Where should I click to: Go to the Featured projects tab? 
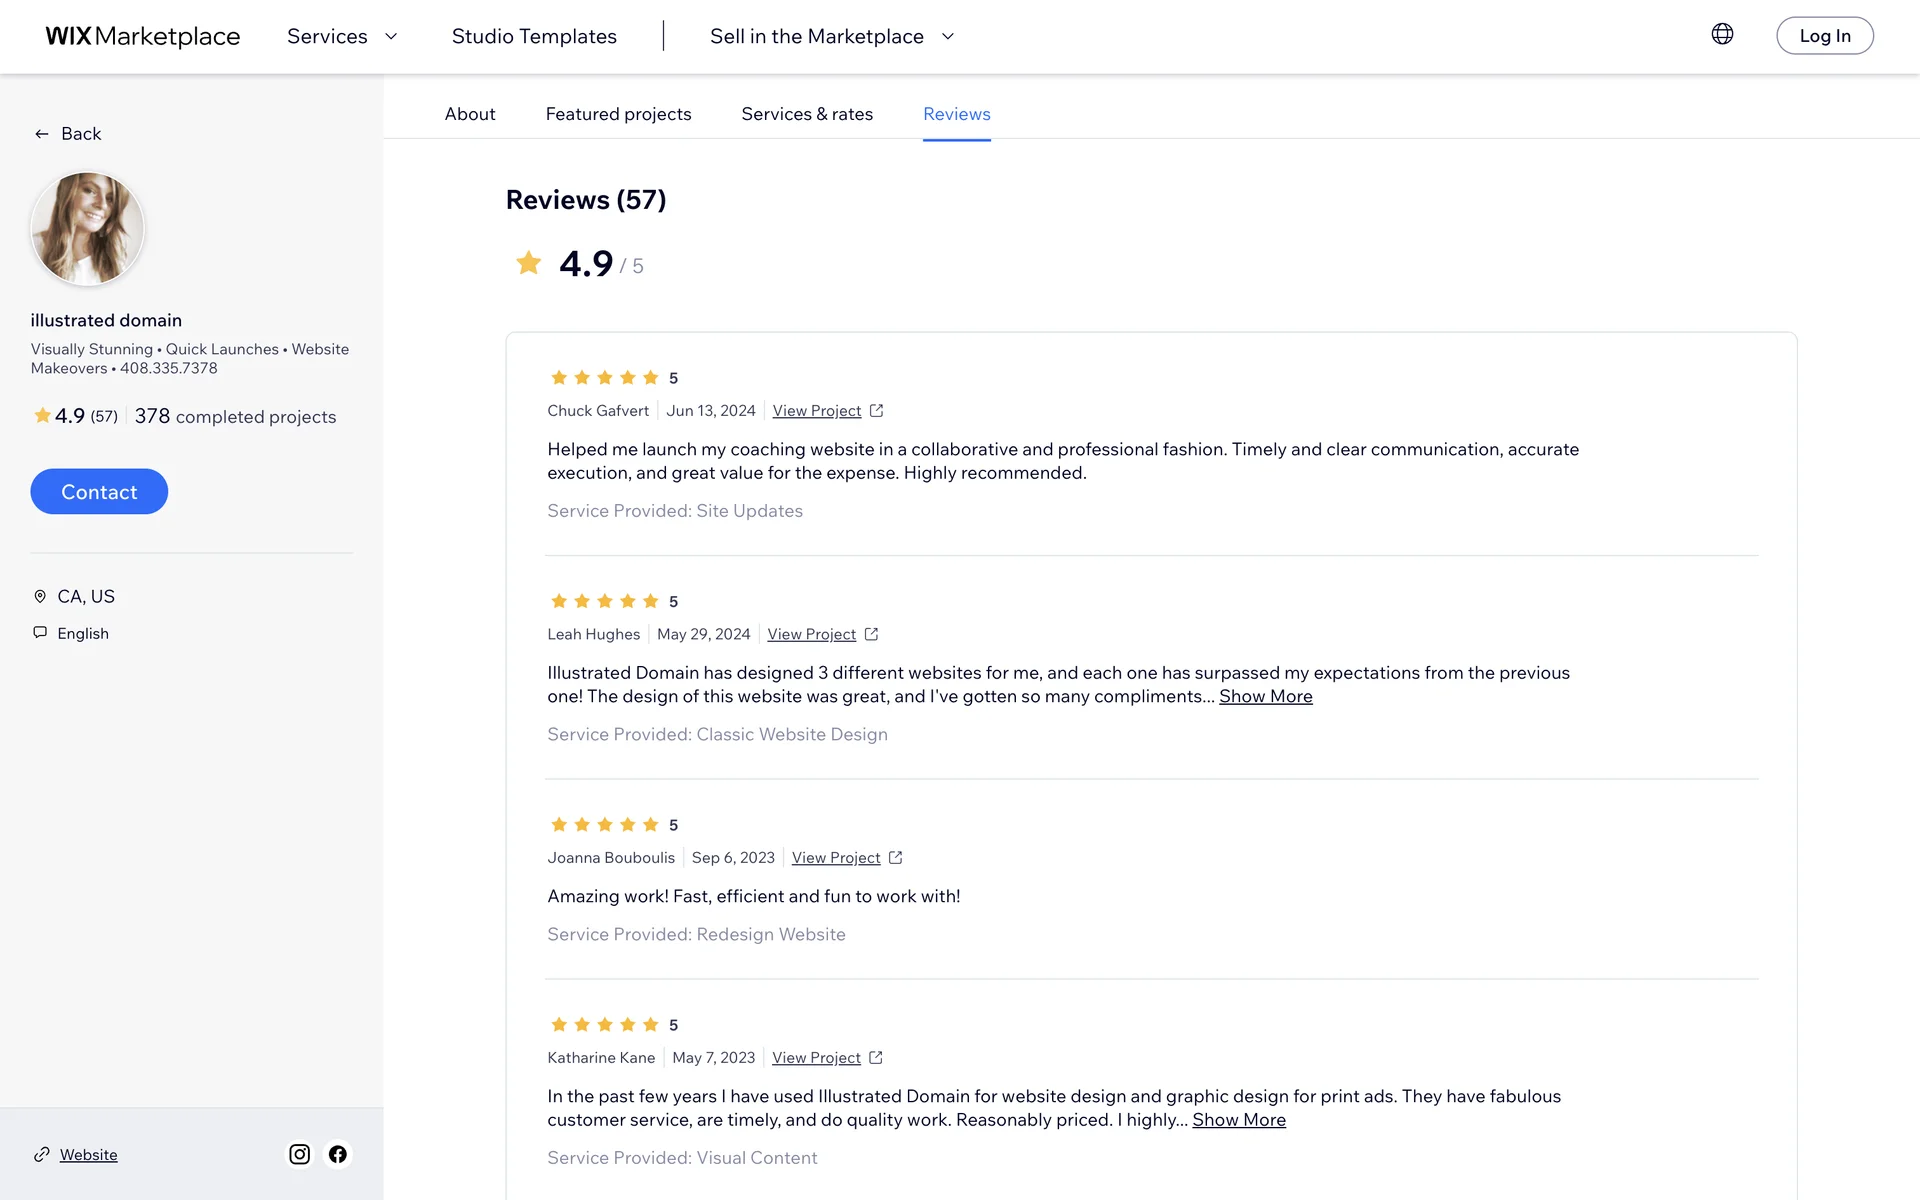(618, 114)
